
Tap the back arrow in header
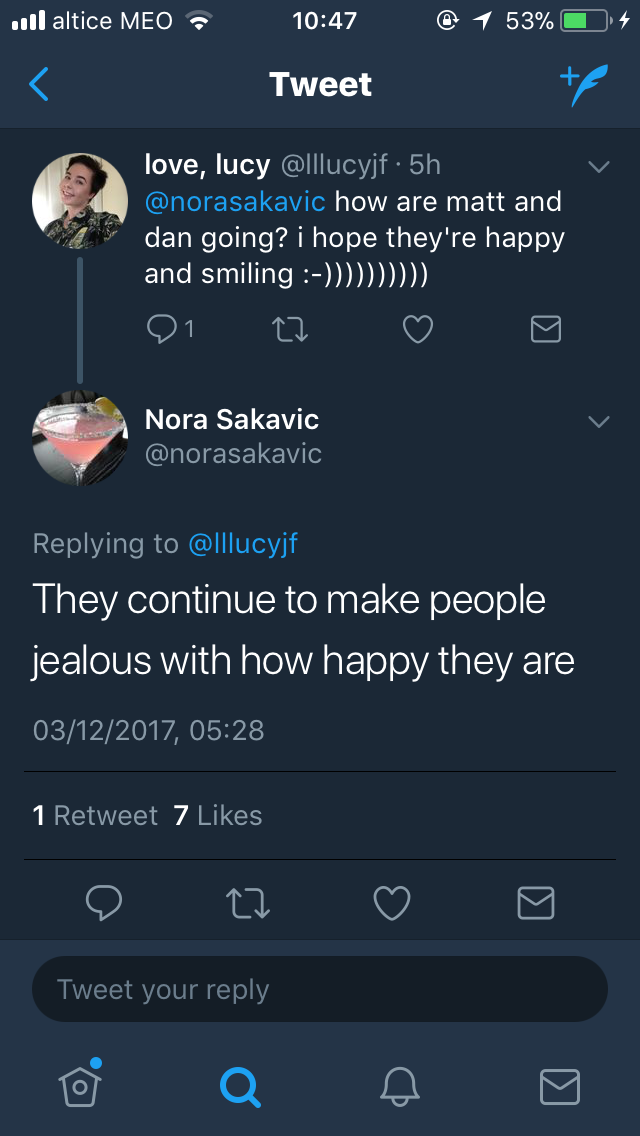(38, 85)
